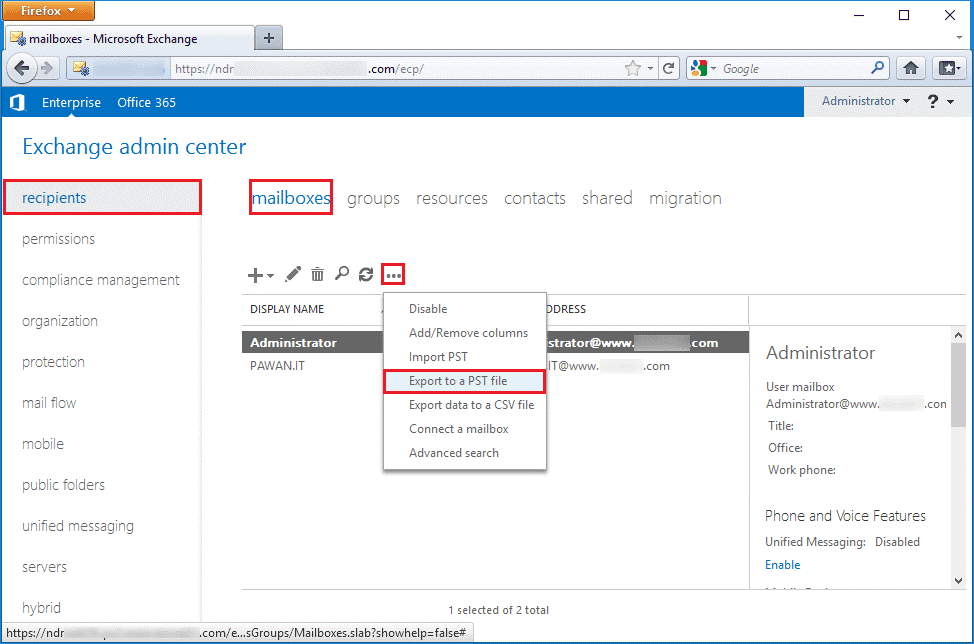Click the edit pencil icon
The height and width of the screenshot is (644, 974).
(293, 274)
